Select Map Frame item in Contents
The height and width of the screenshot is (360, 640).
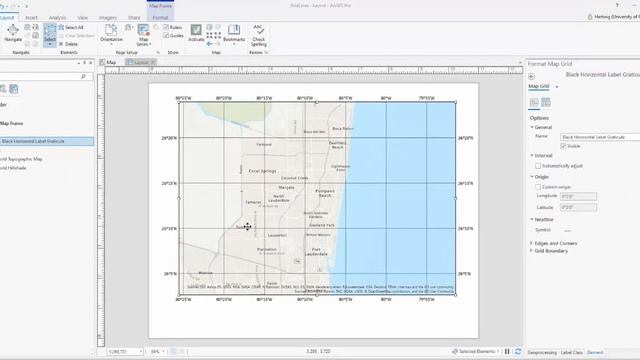[x=11, y=123]
